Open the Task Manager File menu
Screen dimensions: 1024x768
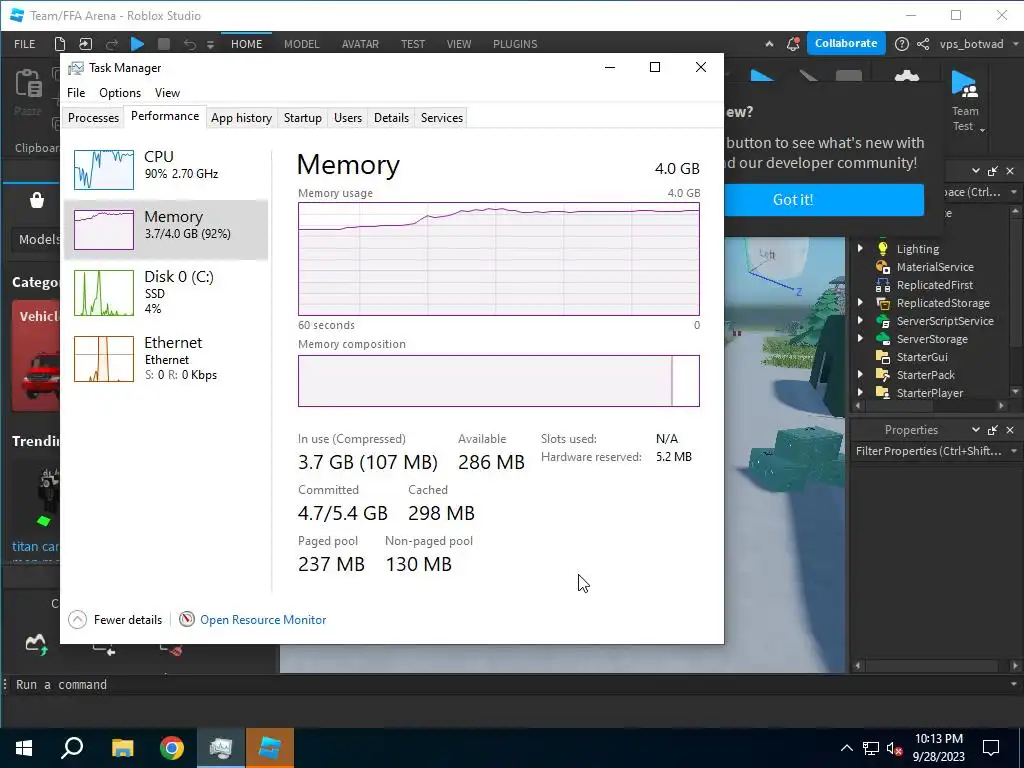point(76,93)
